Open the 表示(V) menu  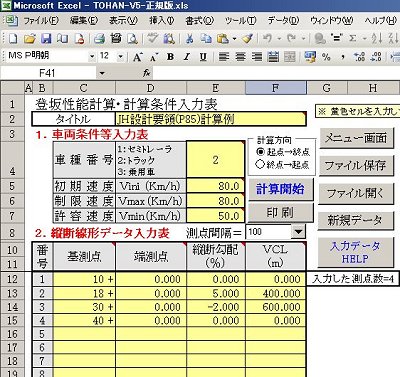tap(123, 21)
